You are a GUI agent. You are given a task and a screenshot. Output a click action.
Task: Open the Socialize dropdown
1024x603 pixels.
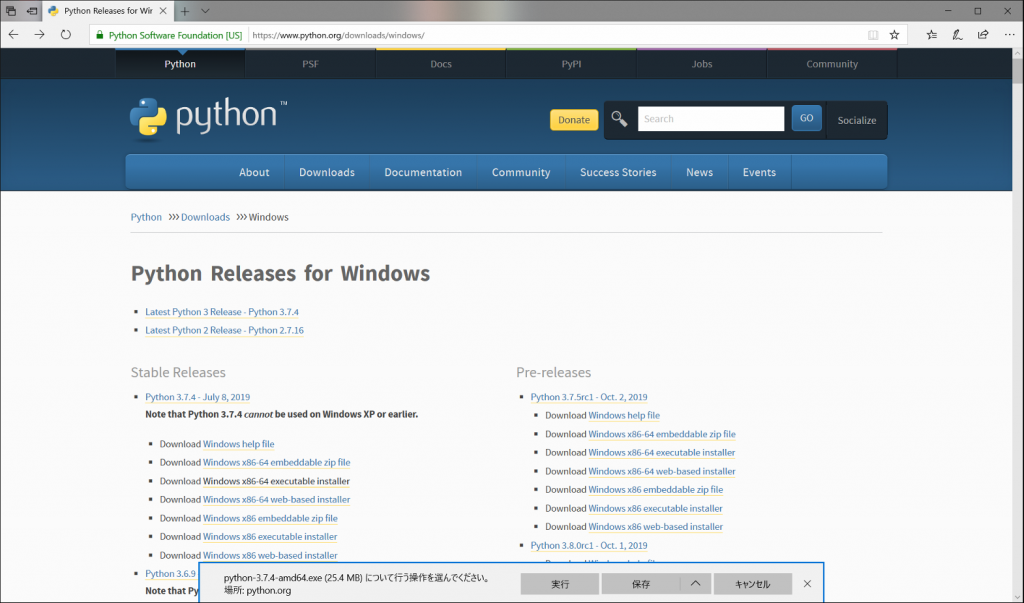856,119
